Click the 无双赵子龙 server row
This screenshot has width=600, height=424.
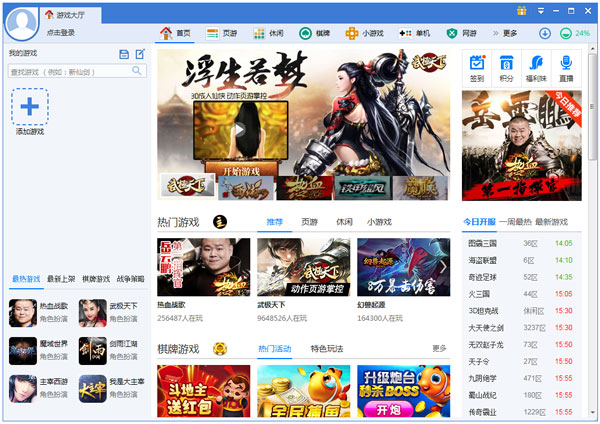(521, 344)
